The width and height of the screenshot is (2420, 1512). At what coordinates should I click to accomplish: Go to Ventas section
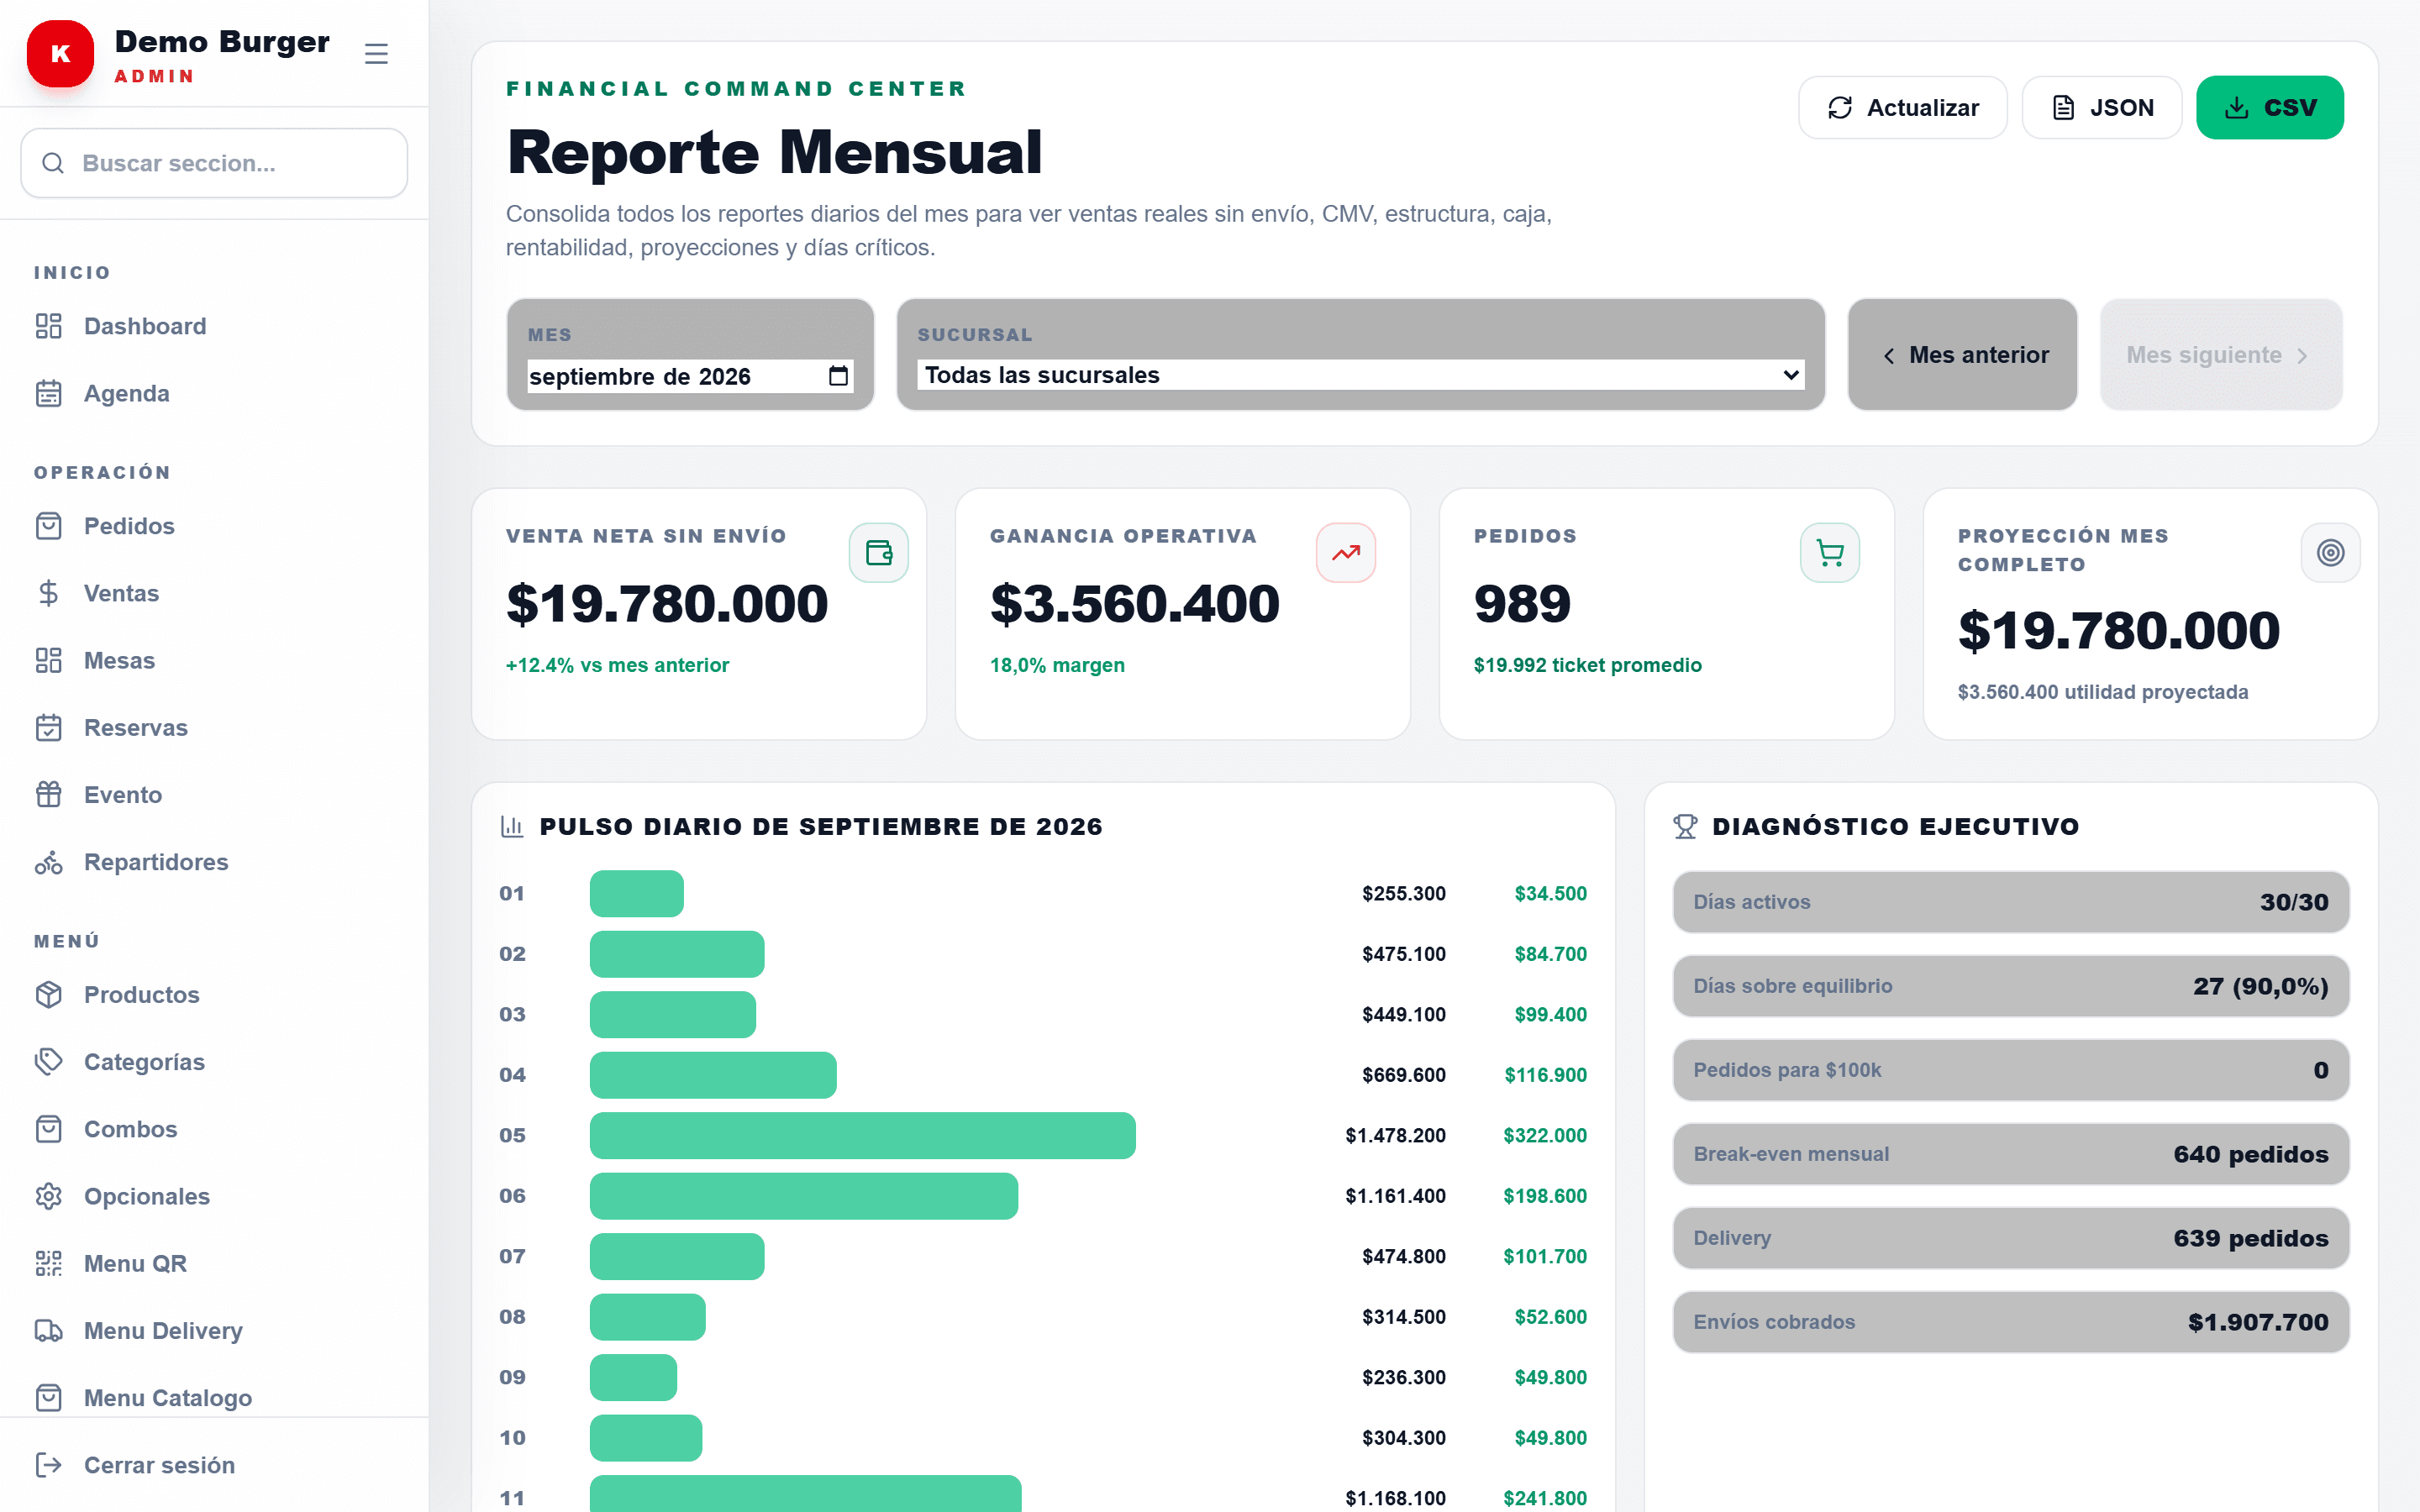point(214,593)
